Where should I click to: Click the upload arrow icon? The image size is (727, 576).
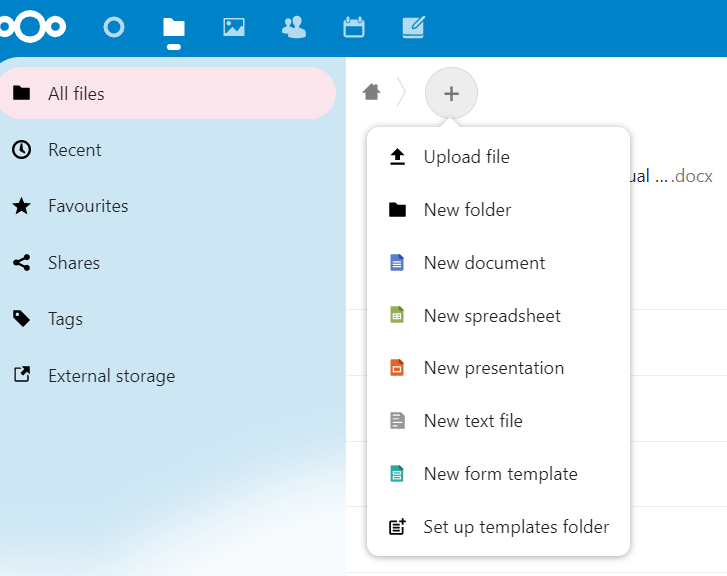(397, 157)
